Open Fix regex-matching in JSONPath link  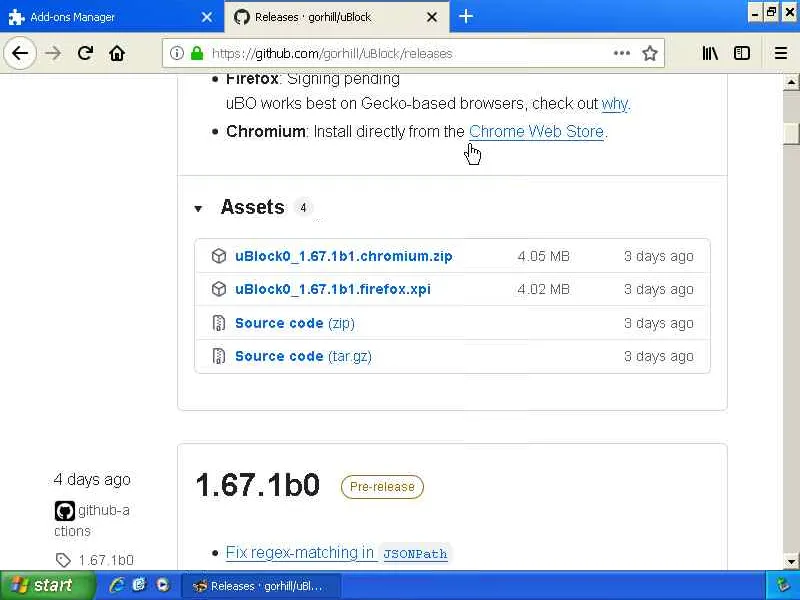[x=336, y=553]
